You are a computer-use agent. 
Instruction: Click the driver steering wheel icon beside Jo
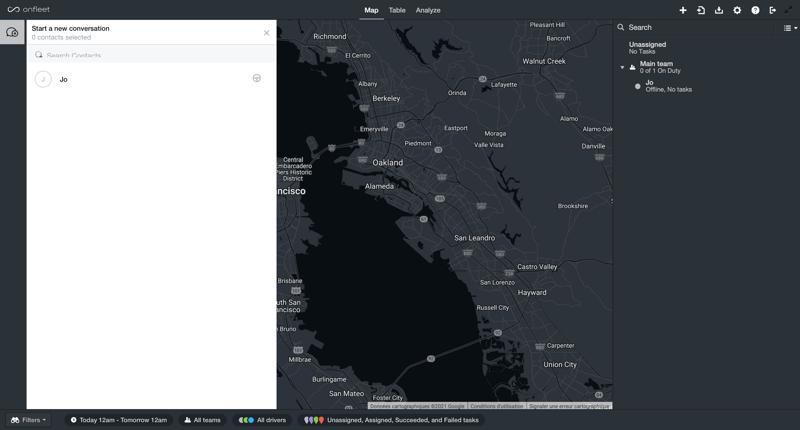point(257,78)
